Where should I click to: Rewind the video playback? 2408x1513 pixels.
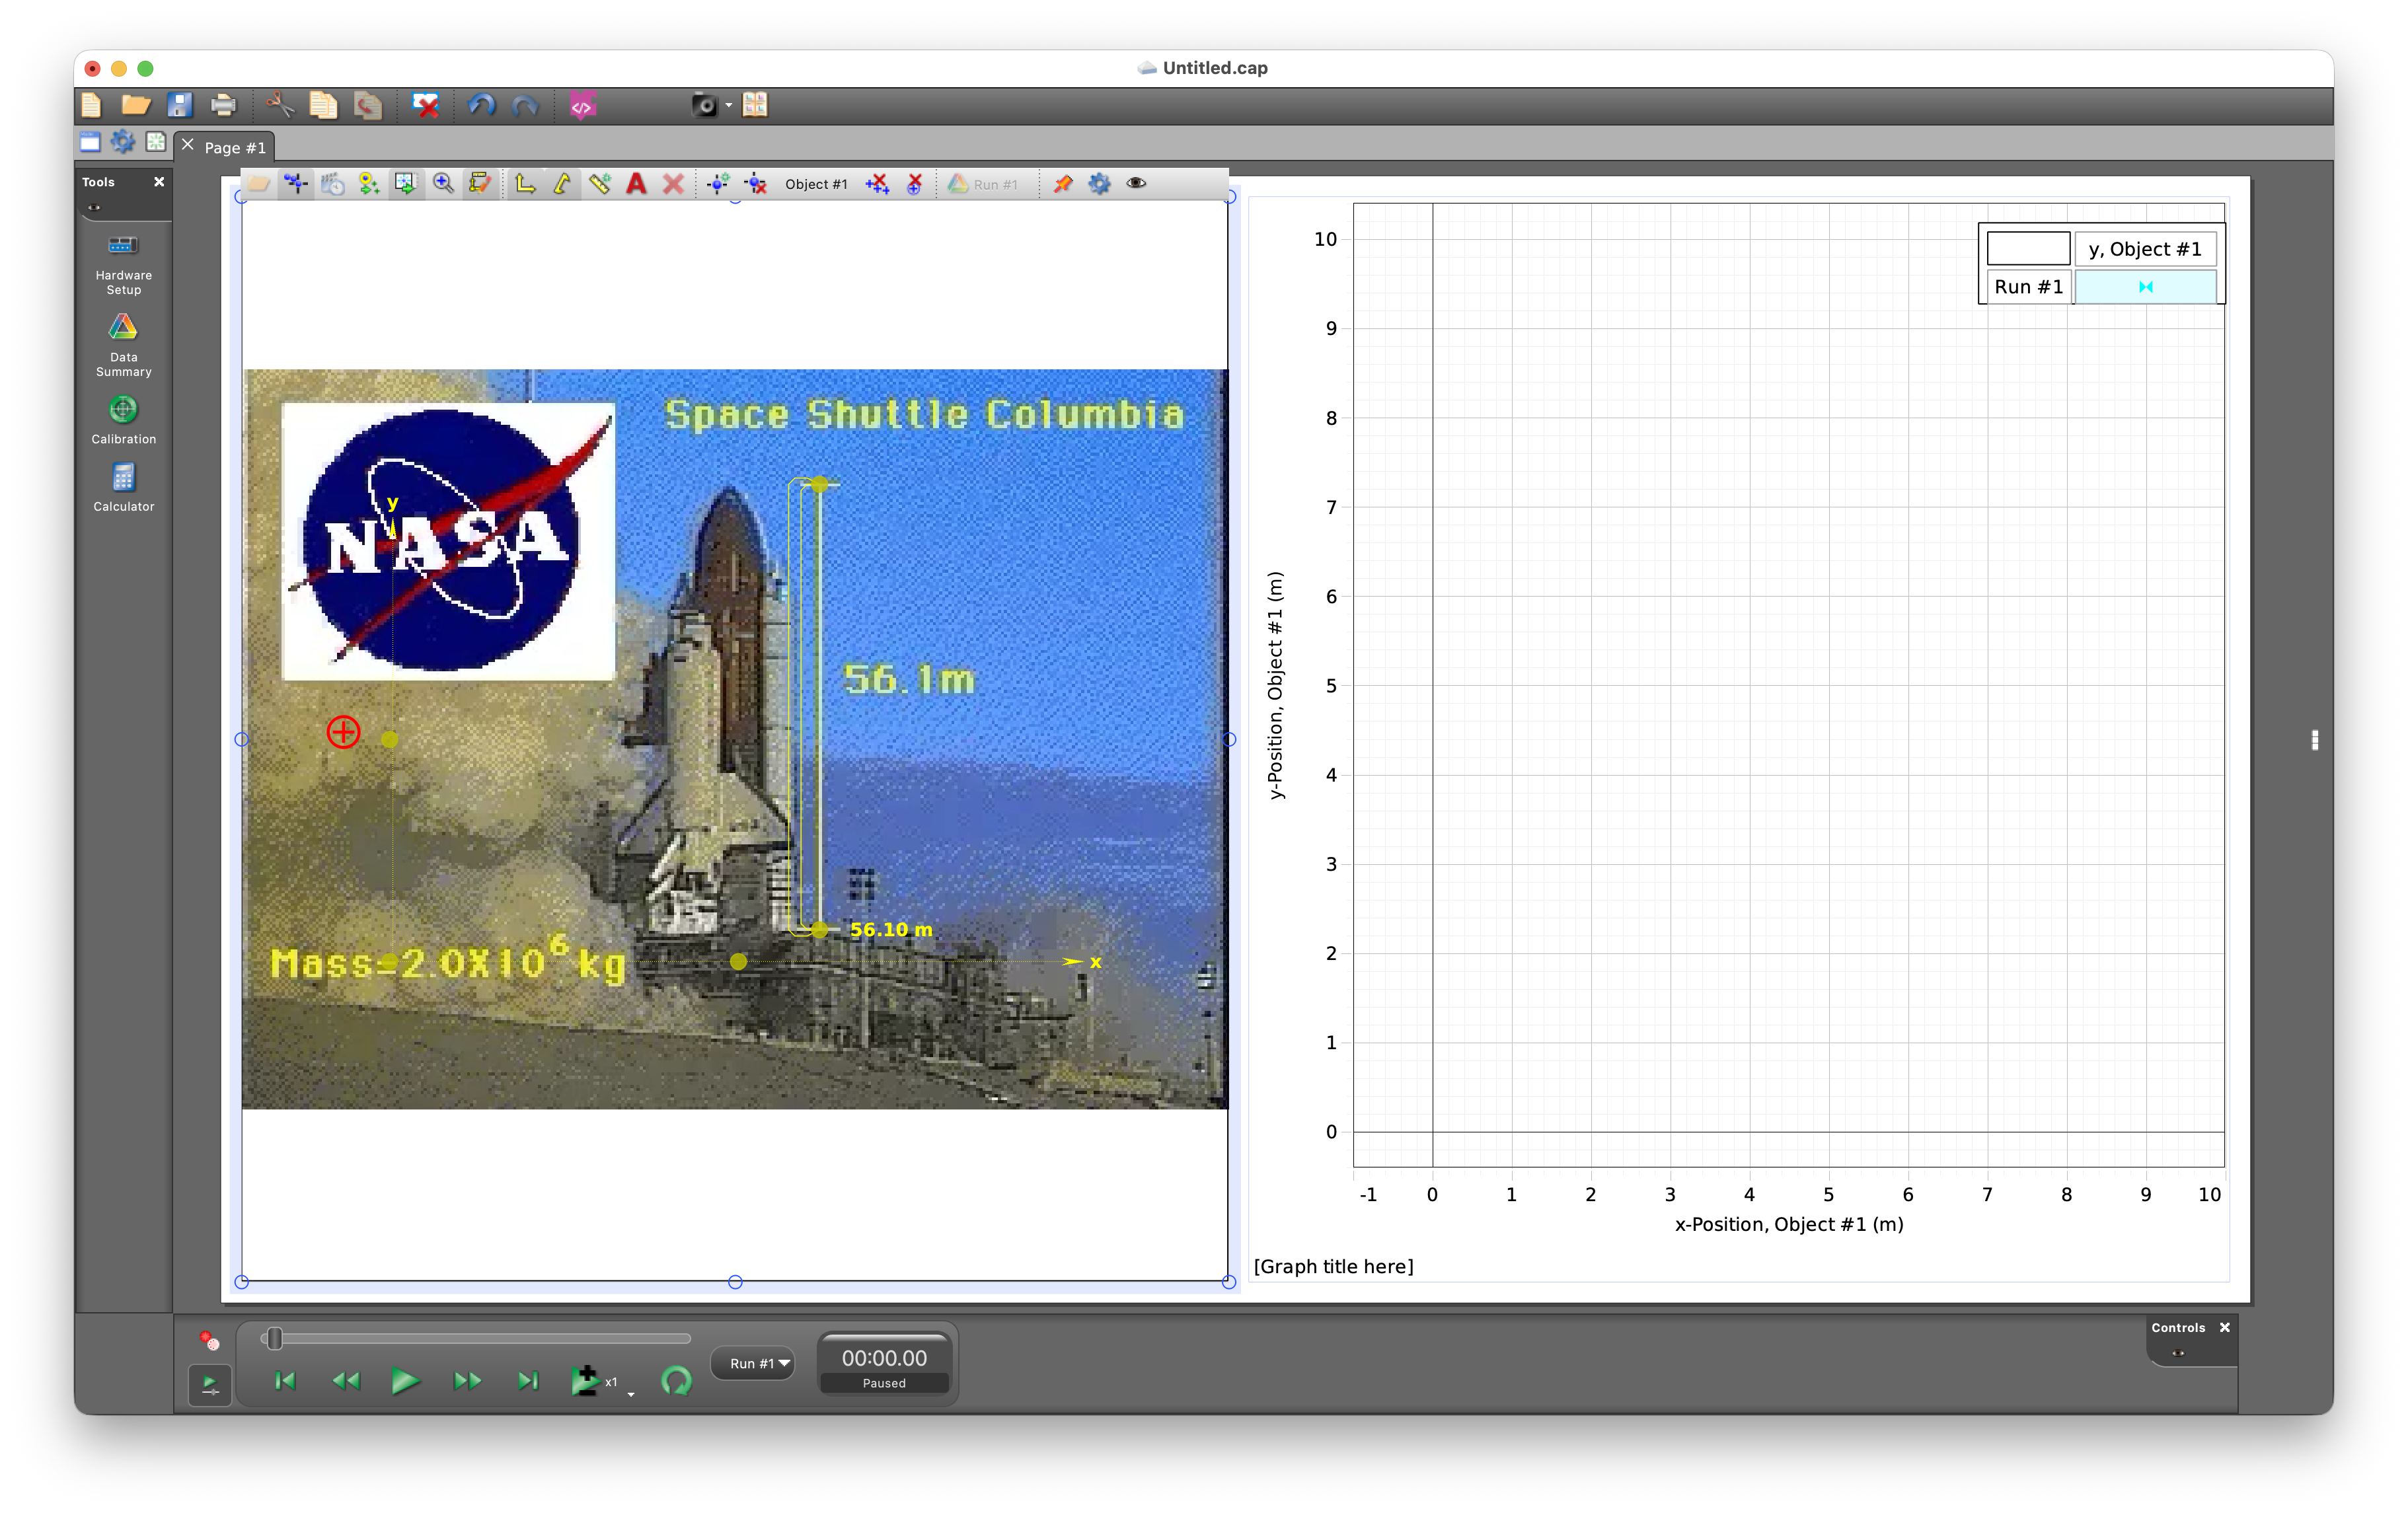click(x=346, y=1381)
